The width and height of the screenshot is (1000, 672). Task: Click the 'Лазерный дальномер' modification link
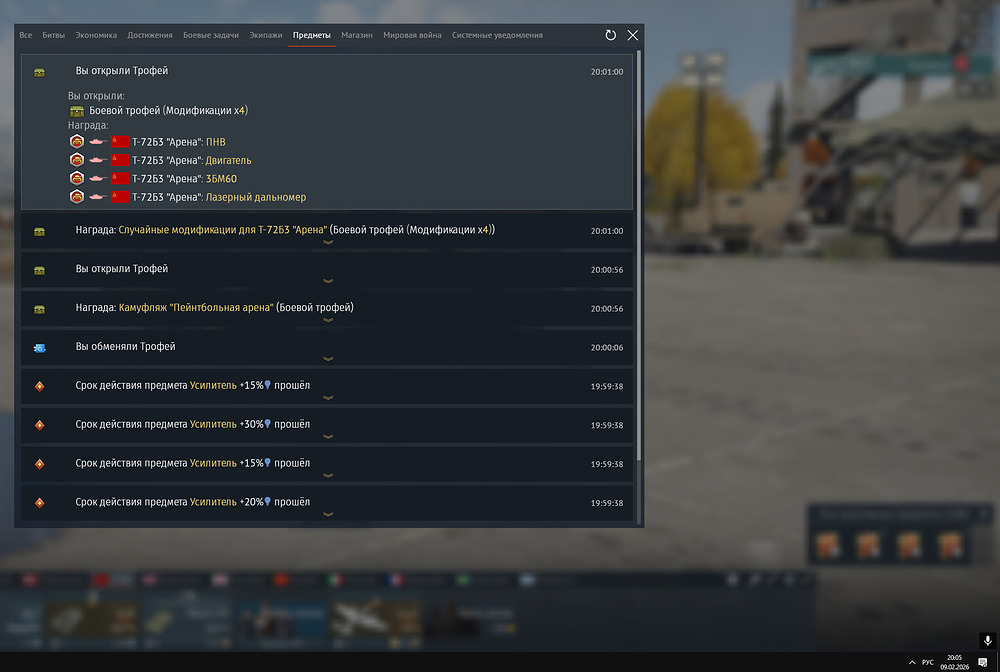(255, 197)
